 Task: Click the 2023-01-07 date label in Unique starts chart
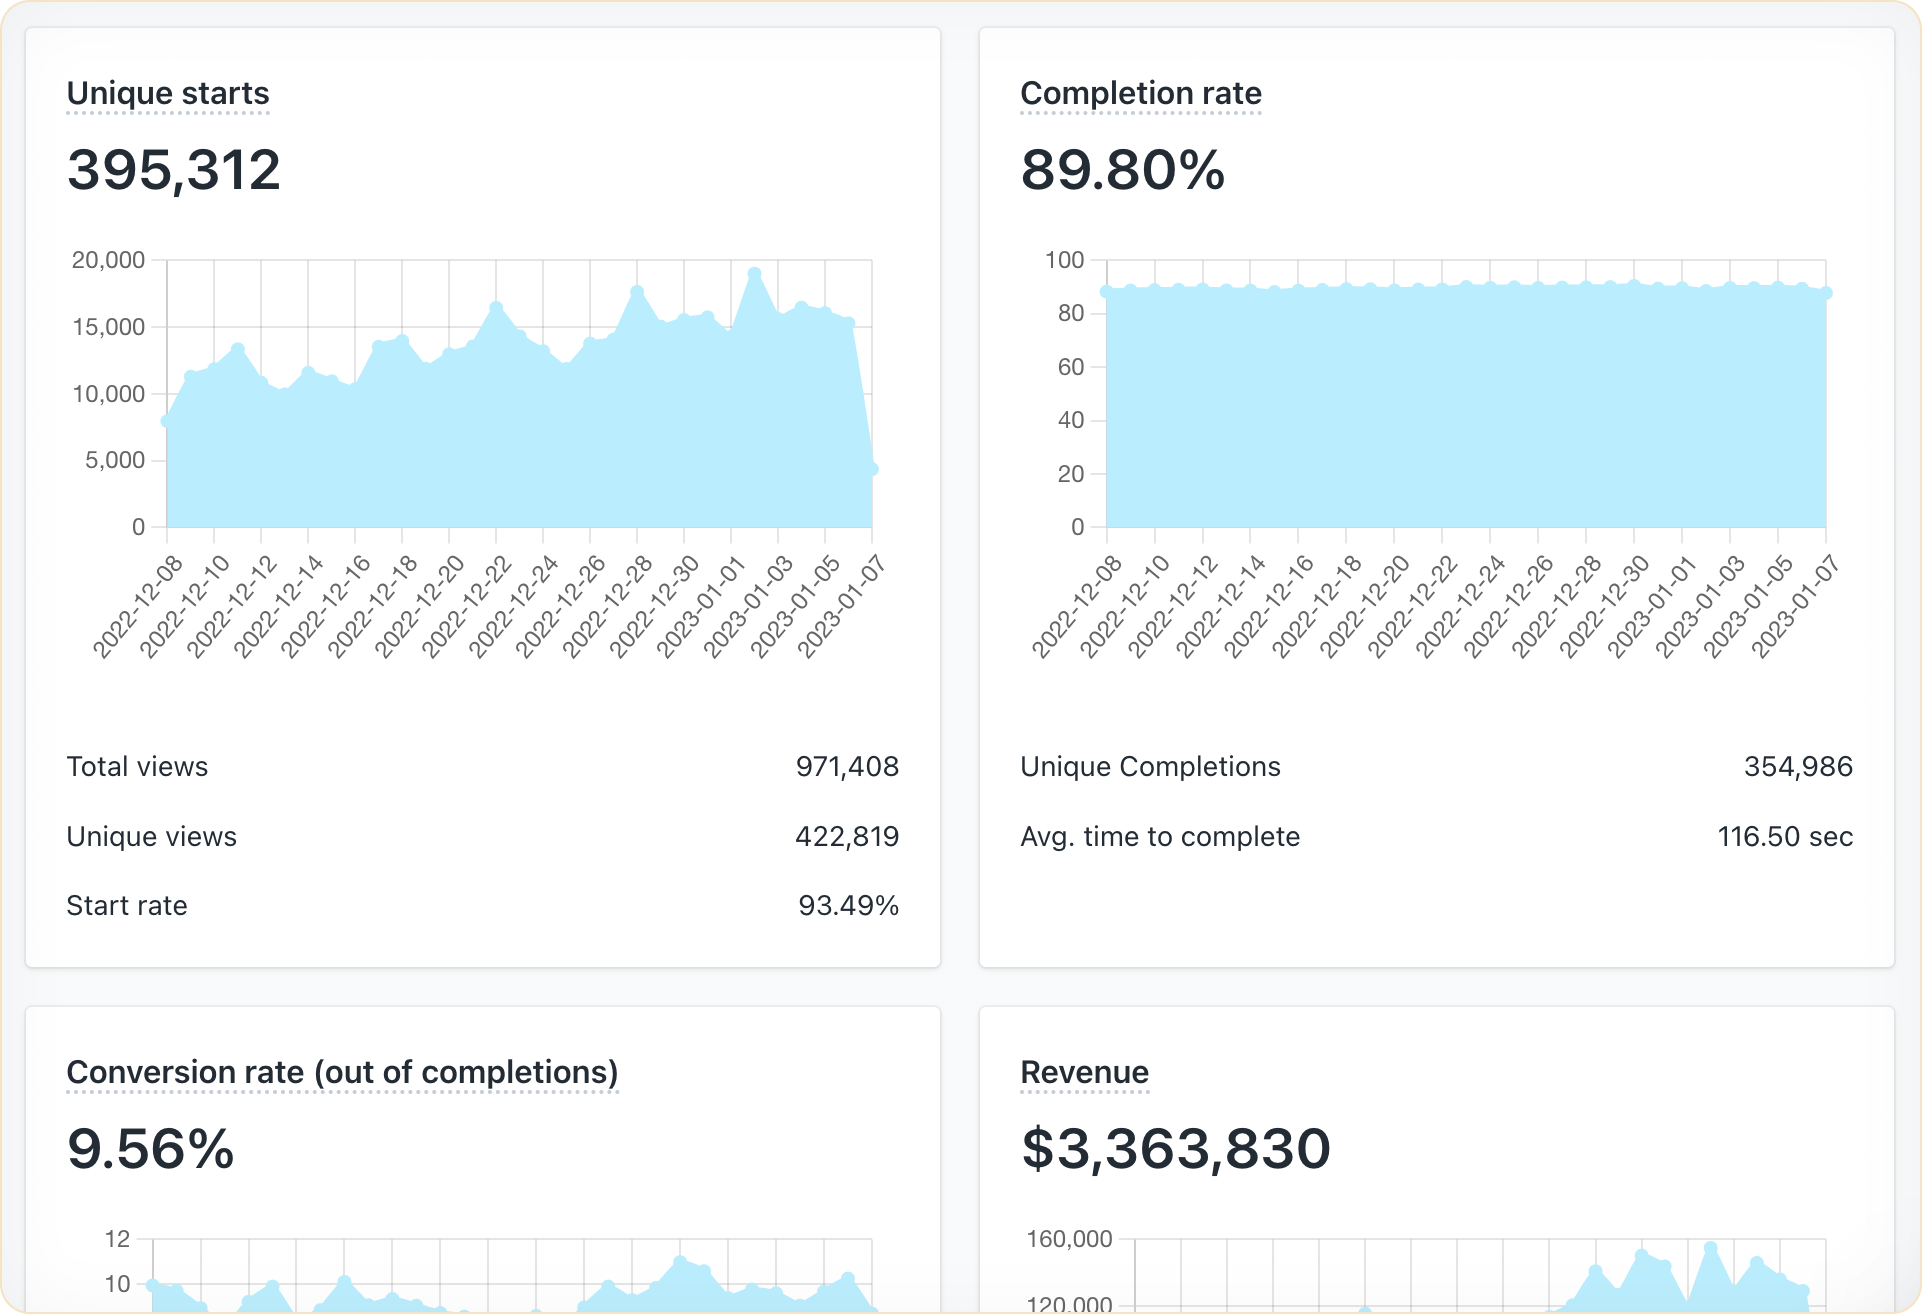[841, 607]
